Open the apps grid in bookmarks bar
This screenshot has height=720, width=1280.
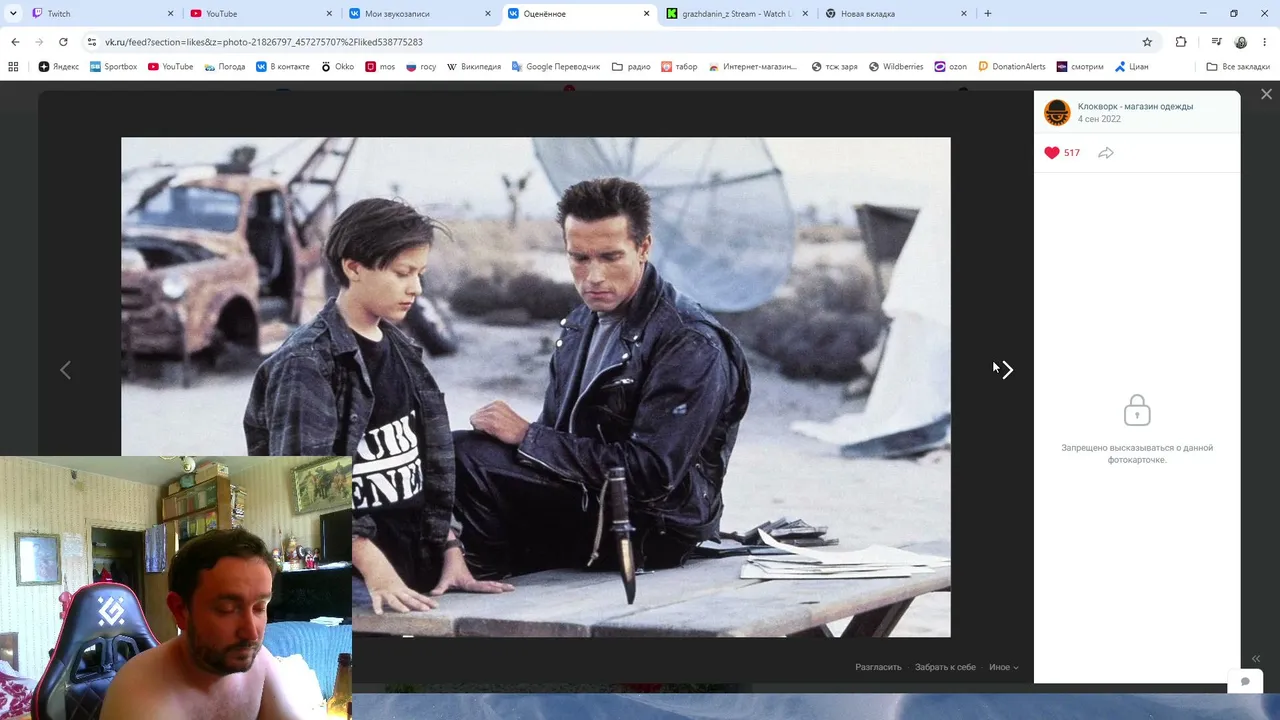click(13, 67)
